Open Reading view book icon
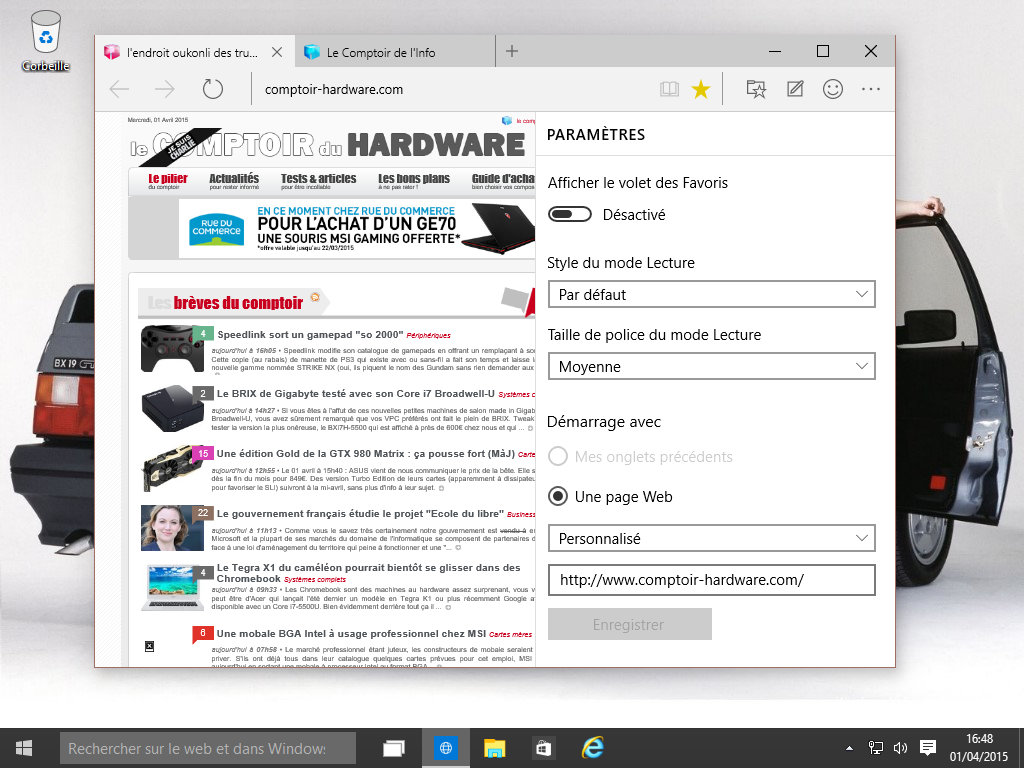 tap(669, 89)
